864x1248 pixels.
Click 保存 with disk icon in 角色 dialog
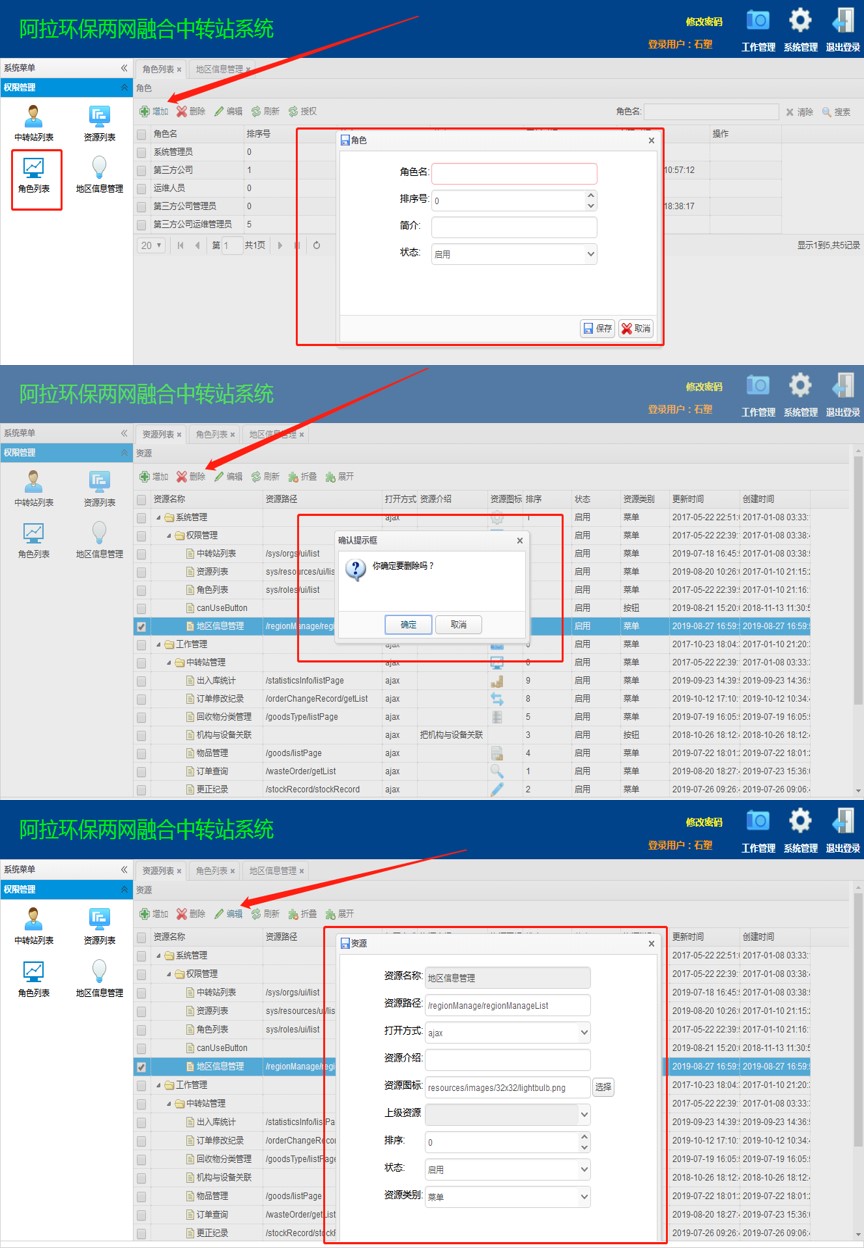(x=597, y=328)
